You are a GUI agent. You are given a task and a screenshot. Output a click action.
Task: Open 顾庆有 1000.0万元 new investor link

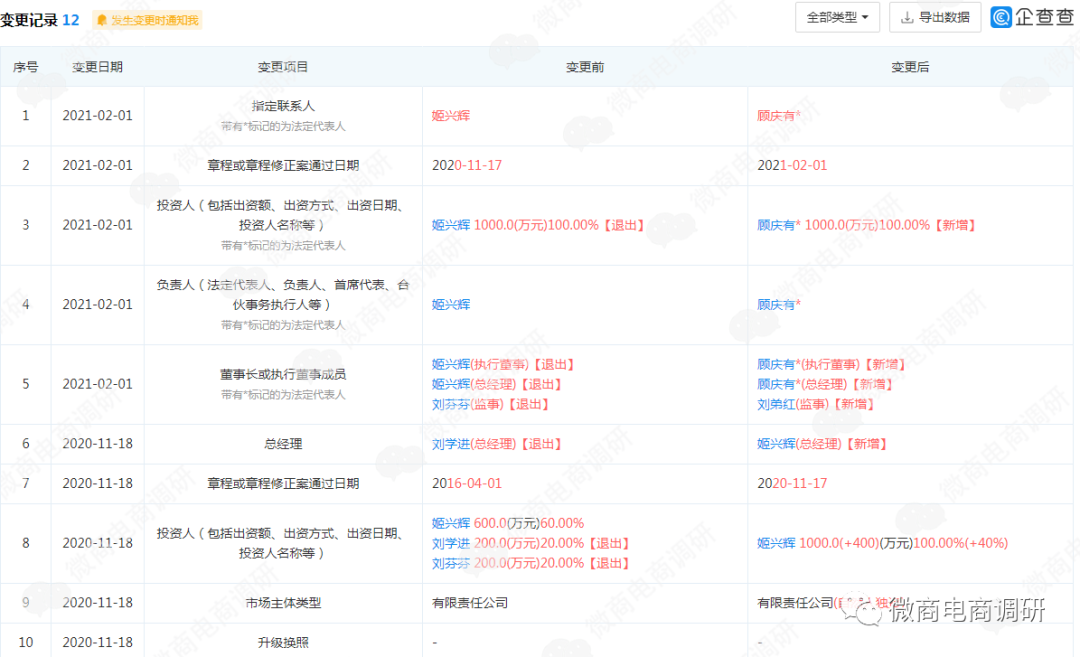click(866, 225)
